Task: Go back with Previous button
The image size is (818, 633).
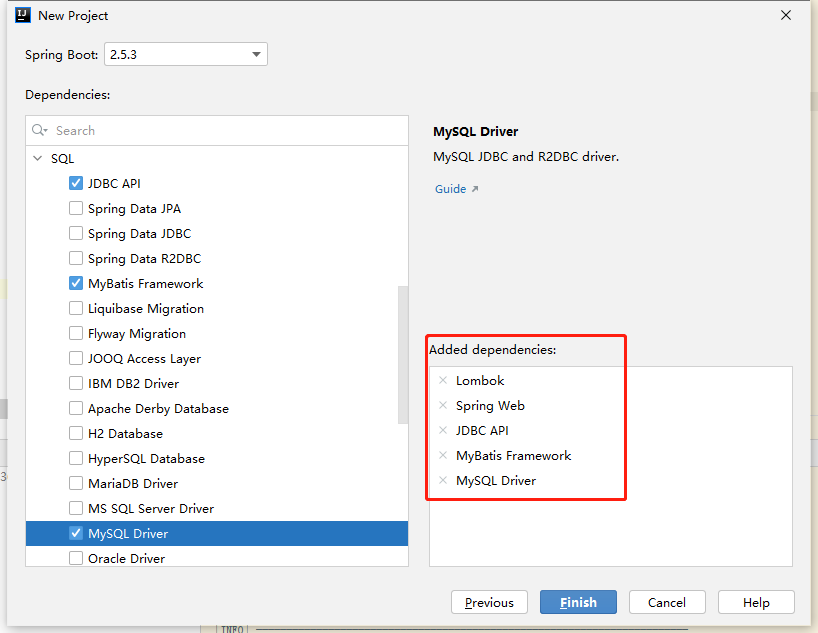Action: click(489, 602)
